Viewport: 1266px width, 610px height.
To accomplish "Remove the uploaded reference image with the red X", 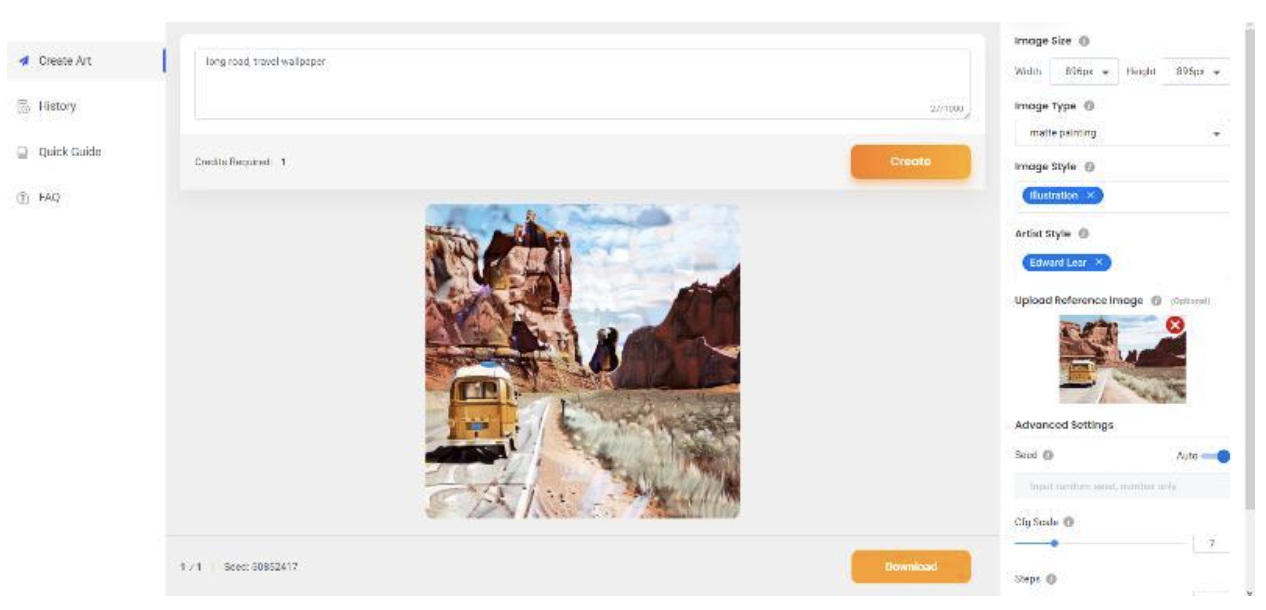I will (1175, 325).
